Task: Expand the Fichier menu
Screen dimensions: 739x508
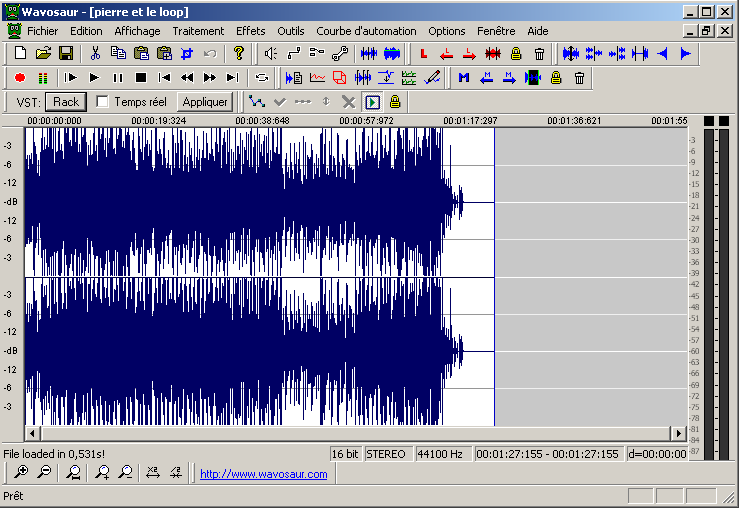Action: pos(43,31)
